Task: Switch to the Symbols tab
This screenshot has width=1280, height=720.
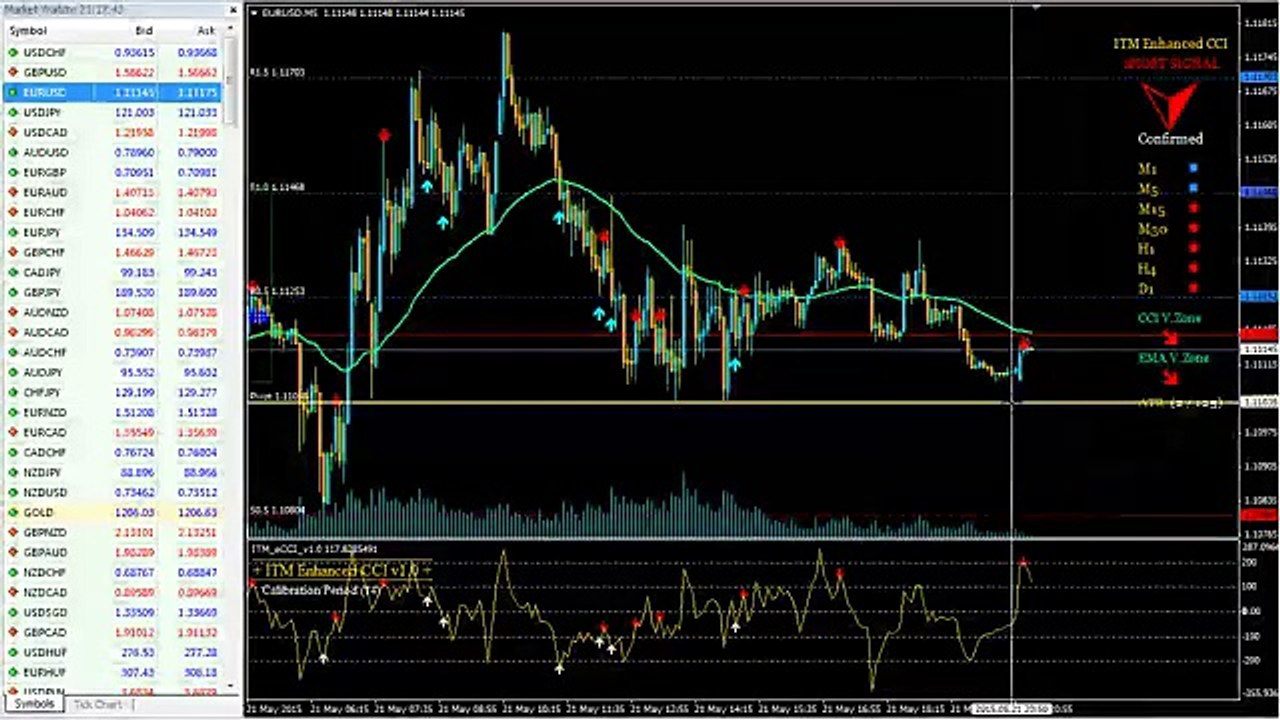Action: tap(33, 705)
